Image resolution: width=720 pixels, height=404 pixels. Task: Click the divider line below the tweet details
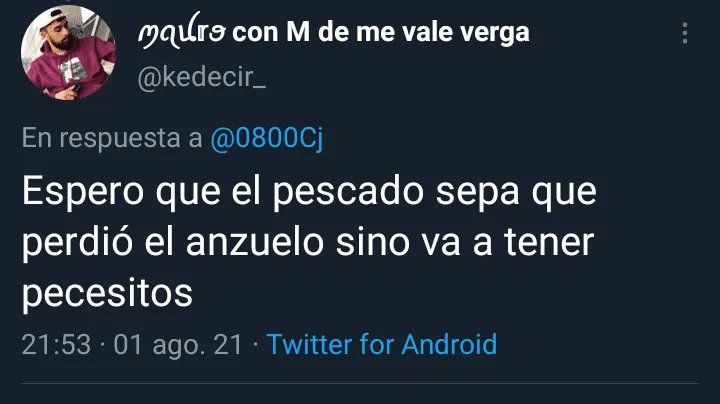(x=360, y=382)
